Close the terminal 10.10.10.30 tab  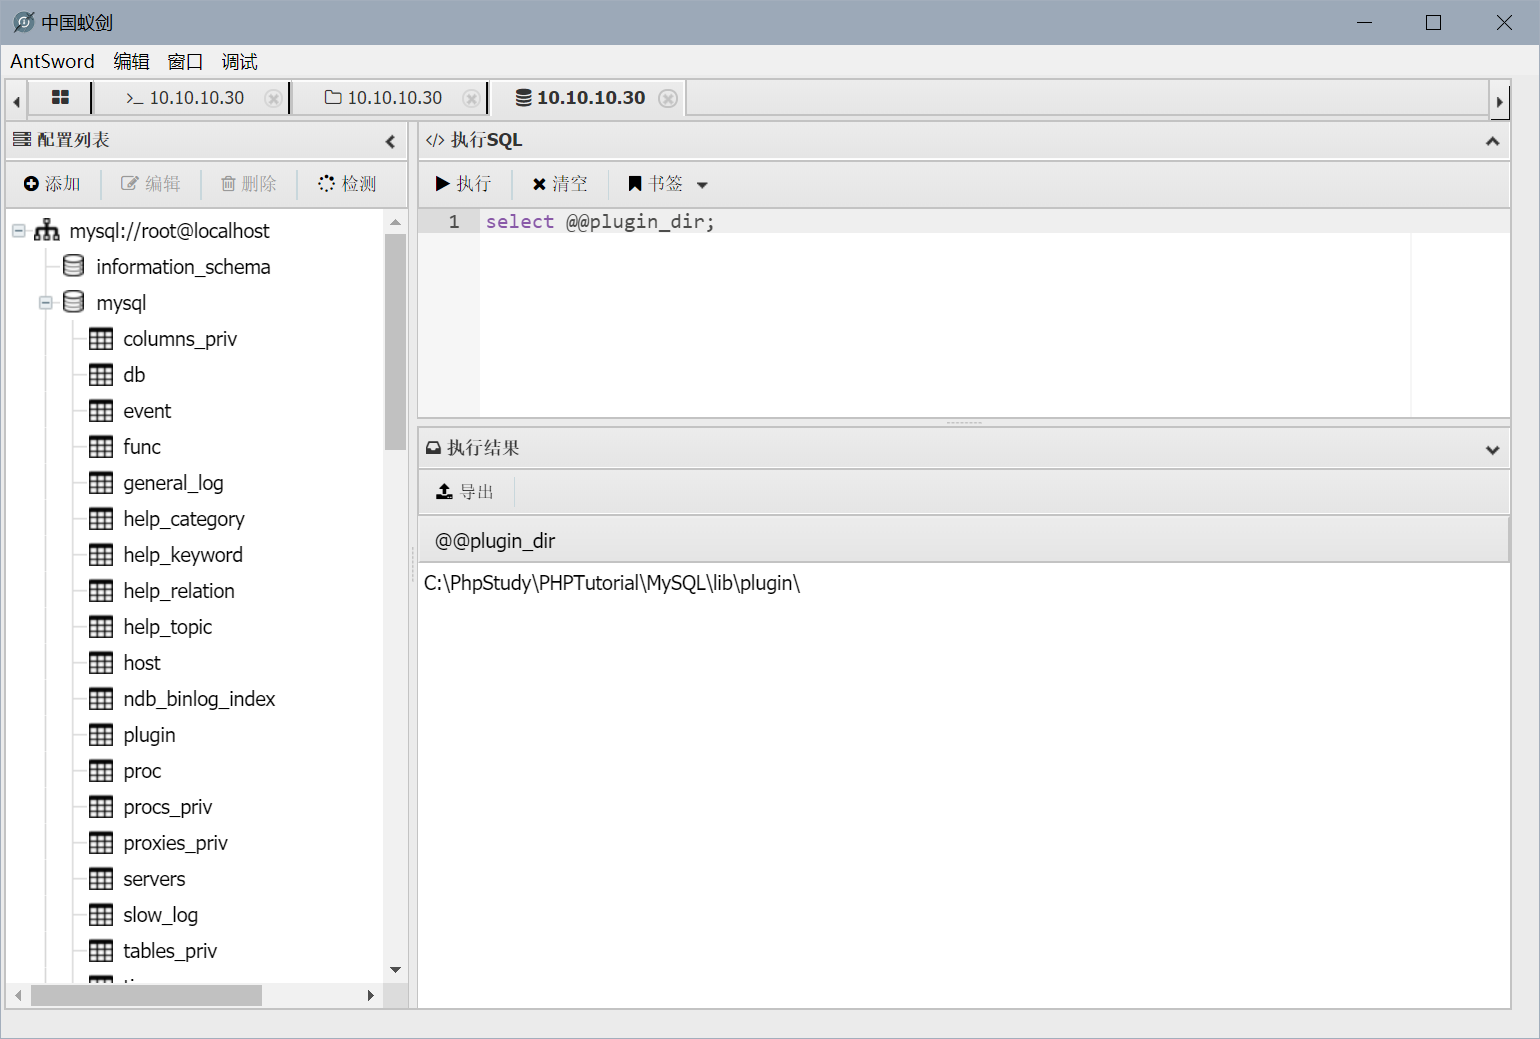(x=272, y=98)
